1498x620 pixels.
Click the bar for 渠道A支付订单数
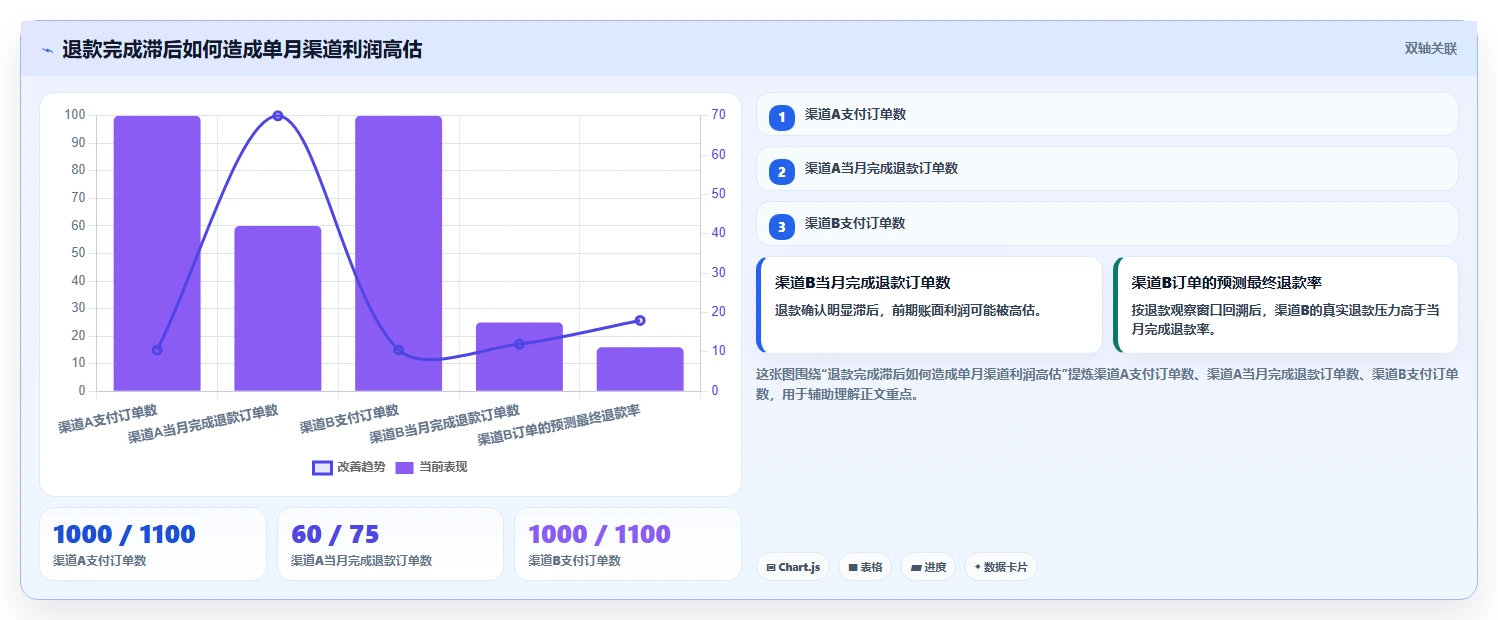click(157, 253)
